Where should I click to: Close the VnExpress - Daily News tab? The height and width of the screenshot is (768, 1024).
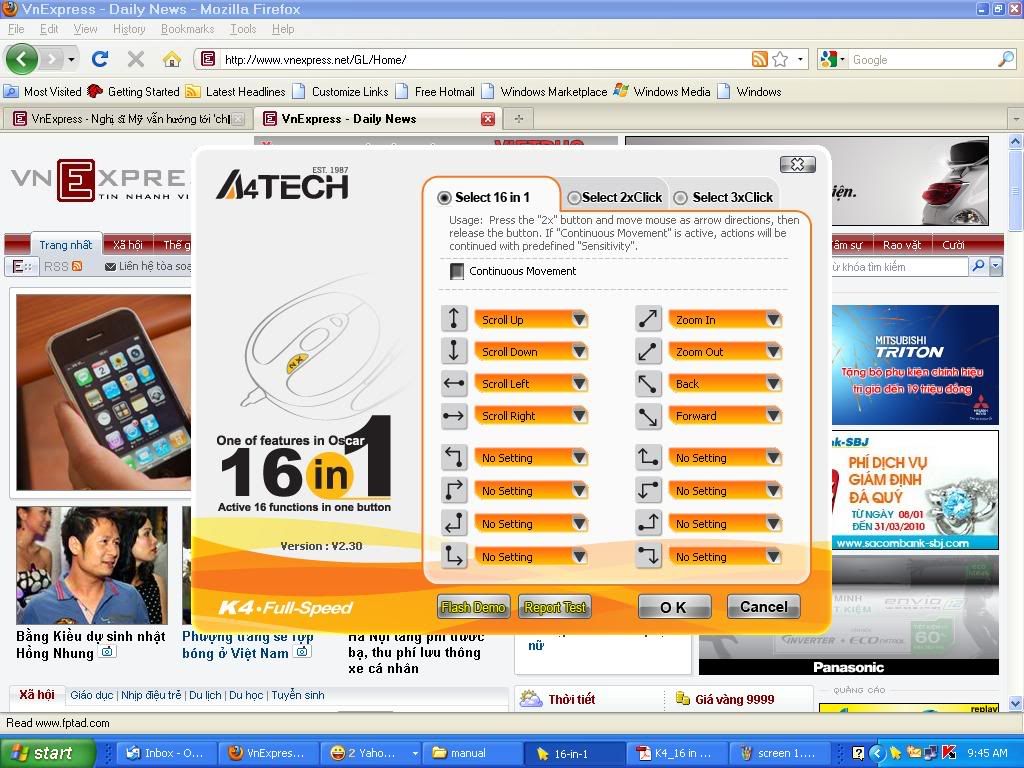488,119
